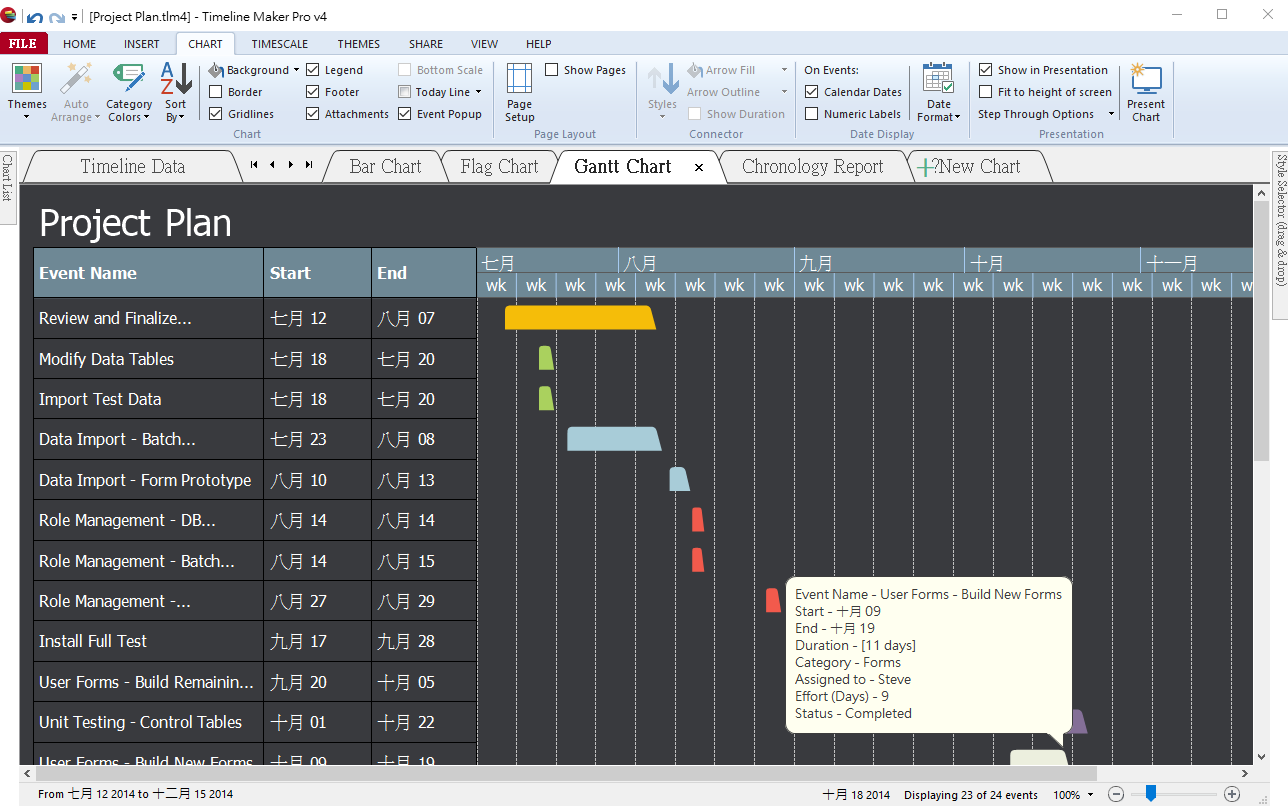Adjust the zoom slider handle
This screenshot has width=1288, height=806.
pos(1151,794)
